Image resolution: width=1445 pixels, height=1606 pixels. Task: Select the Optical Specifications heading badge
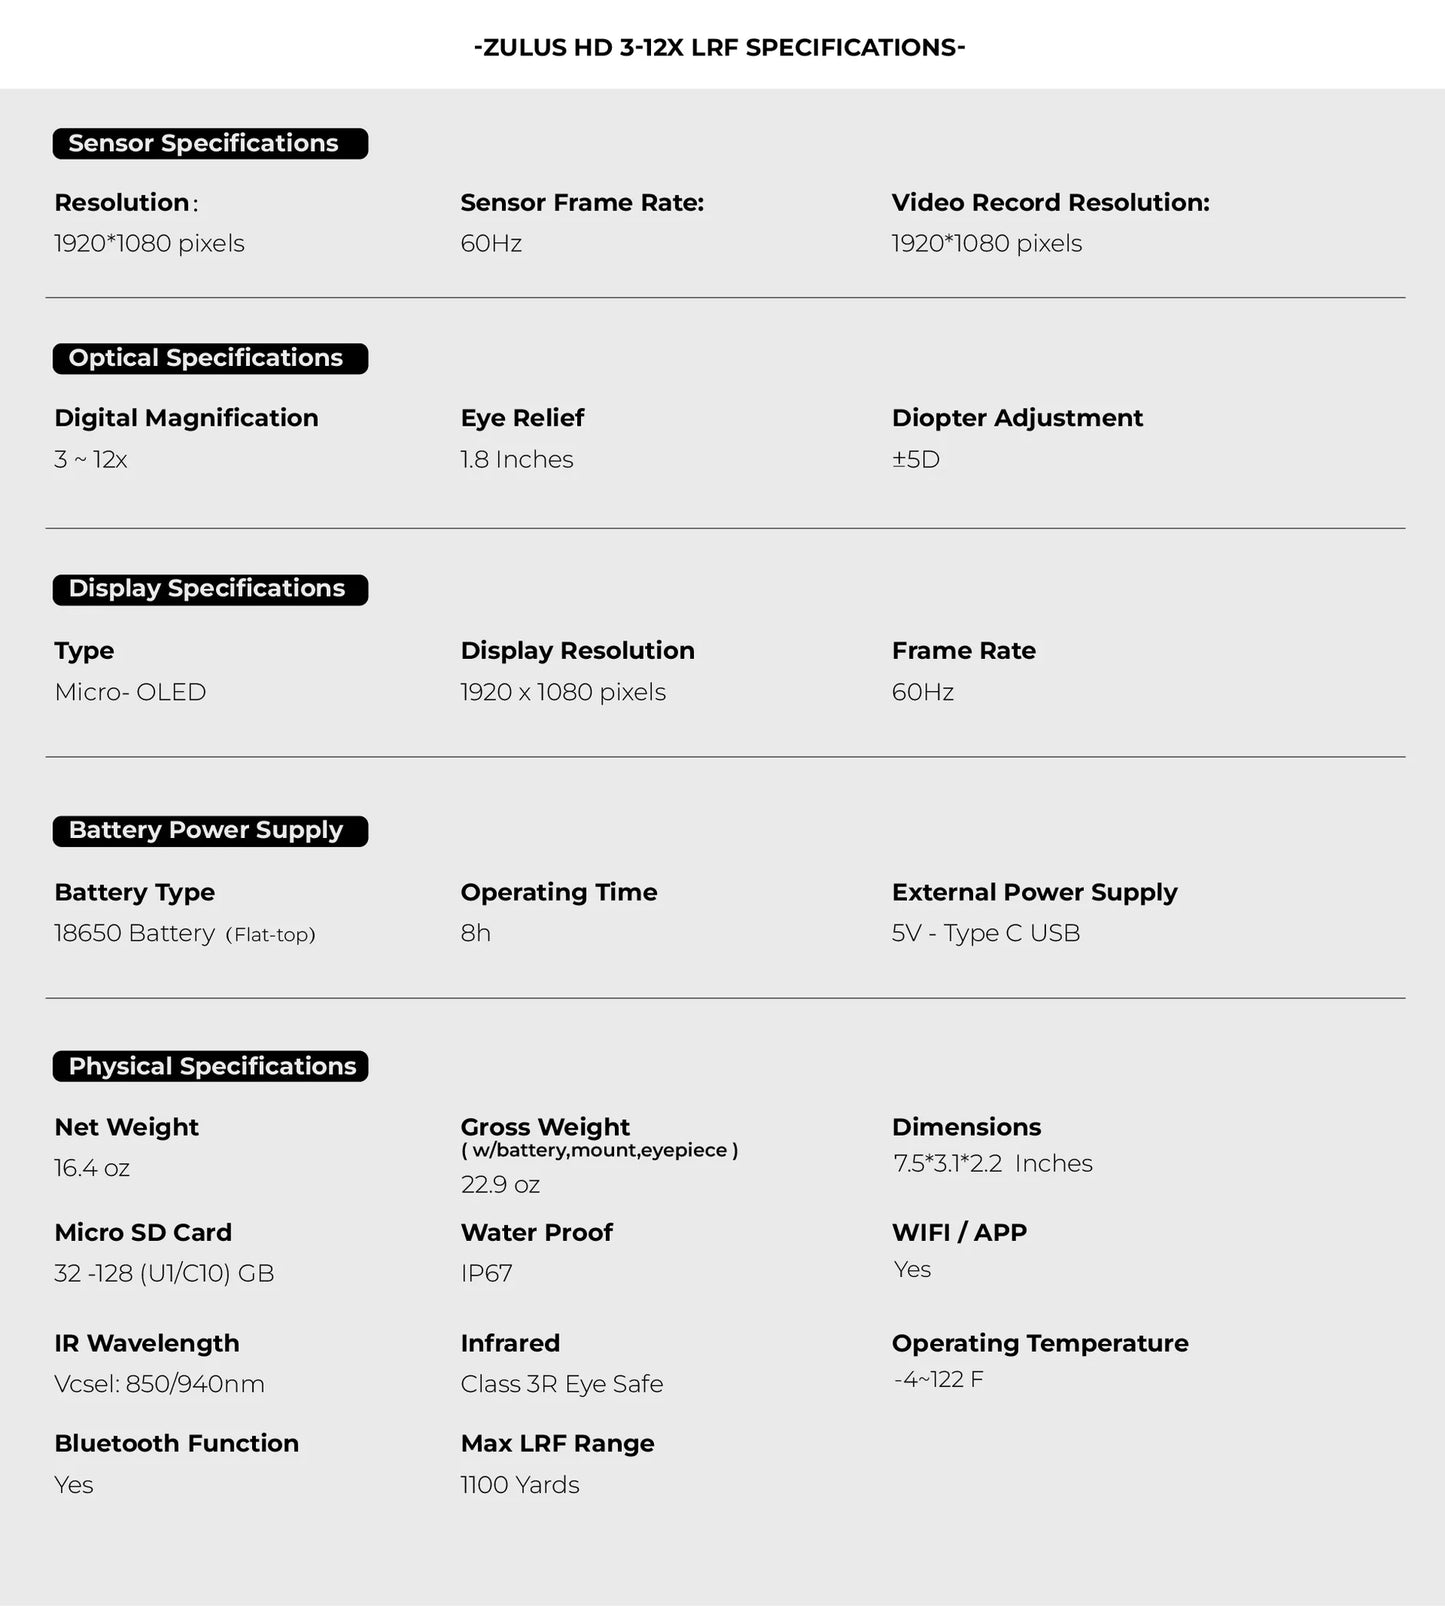(x=210, y=359)
